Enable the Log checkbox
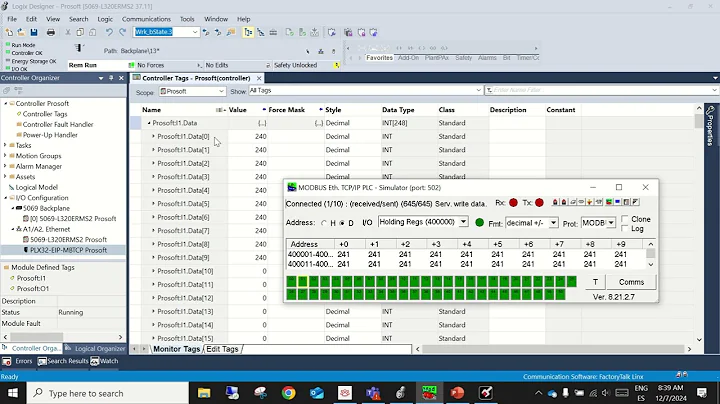 coord(624,229)
